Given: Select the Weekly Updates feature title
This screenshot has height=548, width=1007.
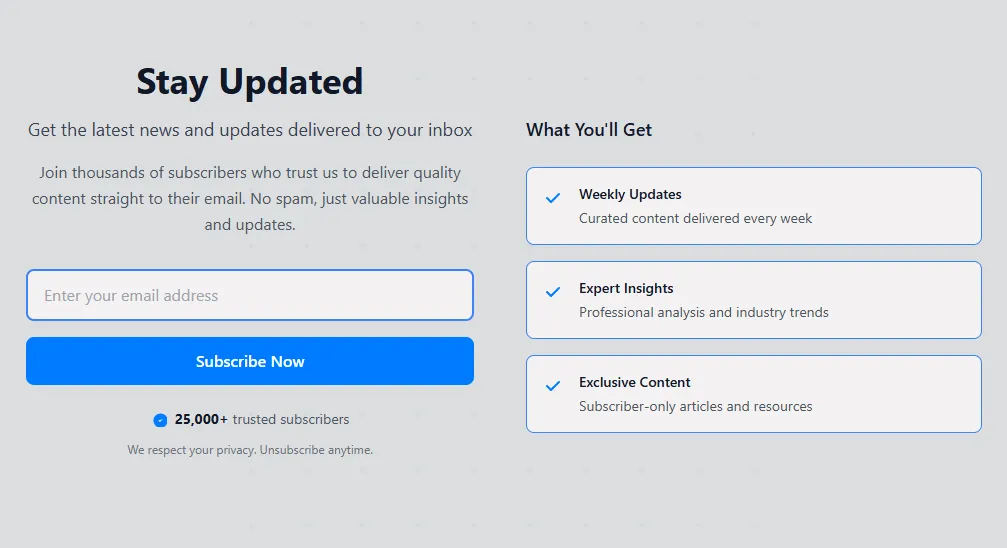Looking at the screenshot, I should (x=630, y=194).
